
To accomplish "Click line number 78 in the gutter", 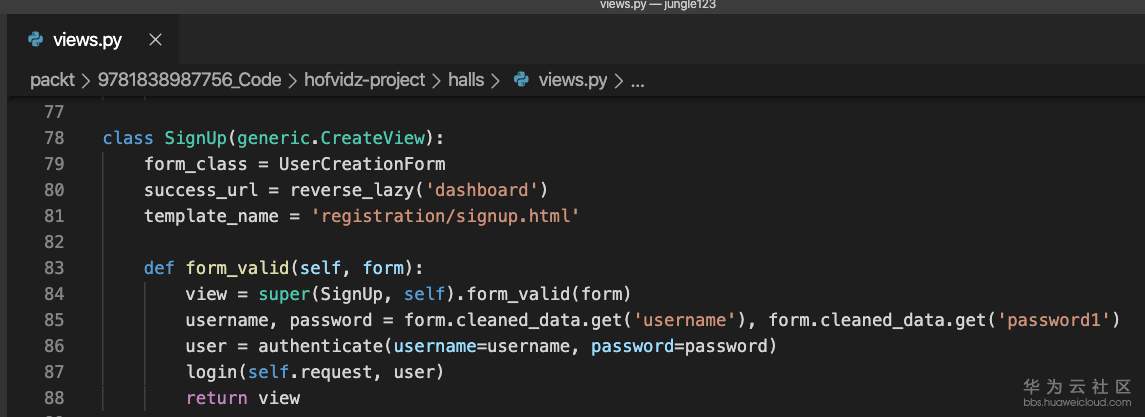I will pyautogui.click(x=54, y=138).
